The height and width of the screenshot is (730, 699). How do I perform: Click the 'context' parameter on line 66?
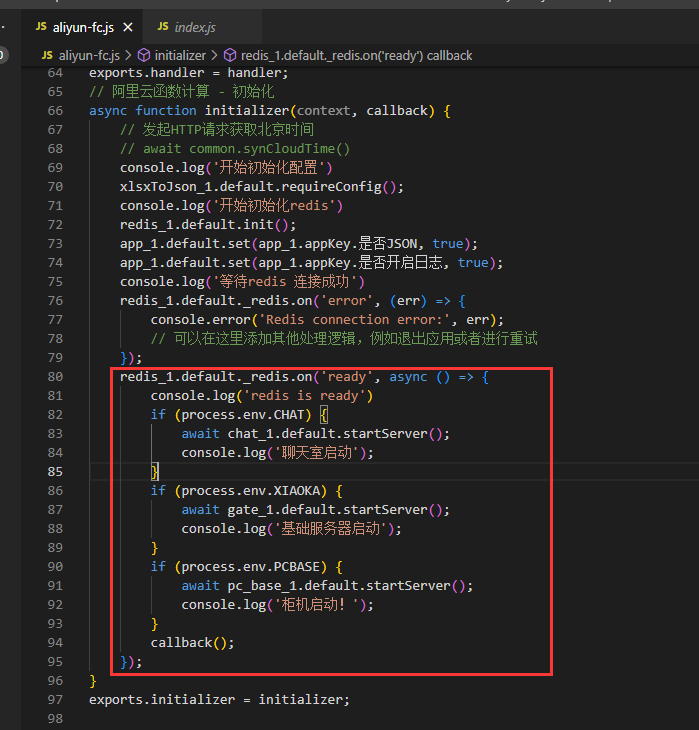tap(324, 111)
